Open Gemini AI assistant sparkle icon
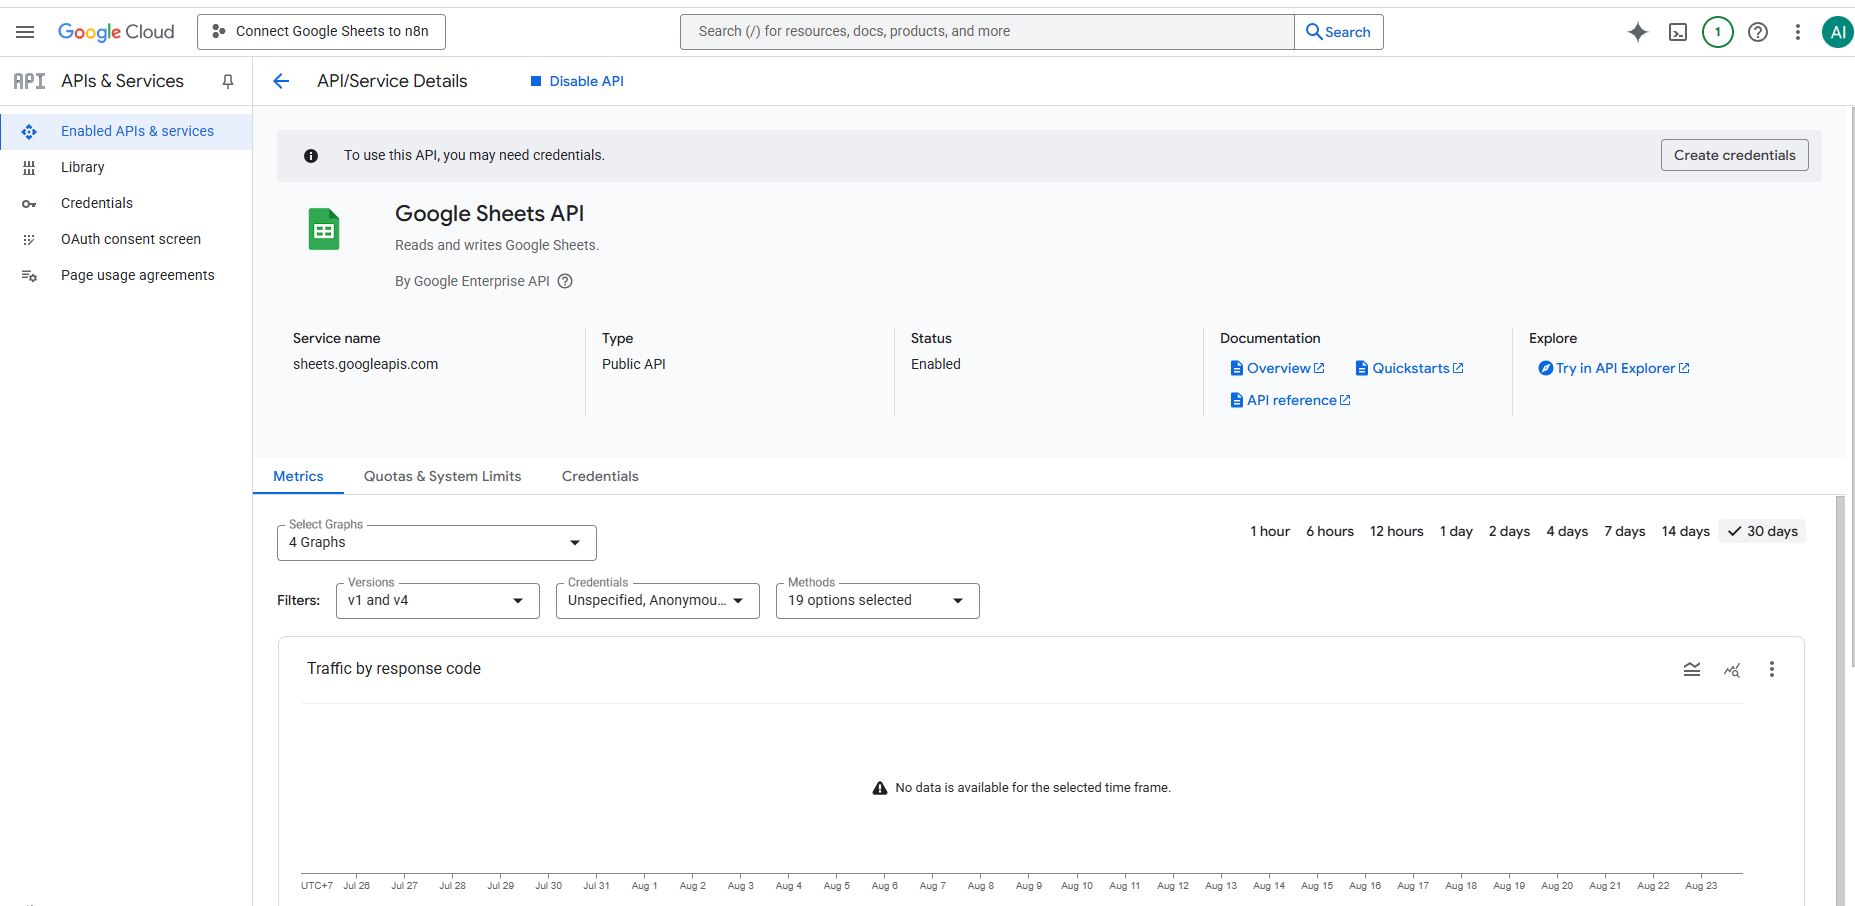Screen dimensions: 1855x906 (1638, 32)
